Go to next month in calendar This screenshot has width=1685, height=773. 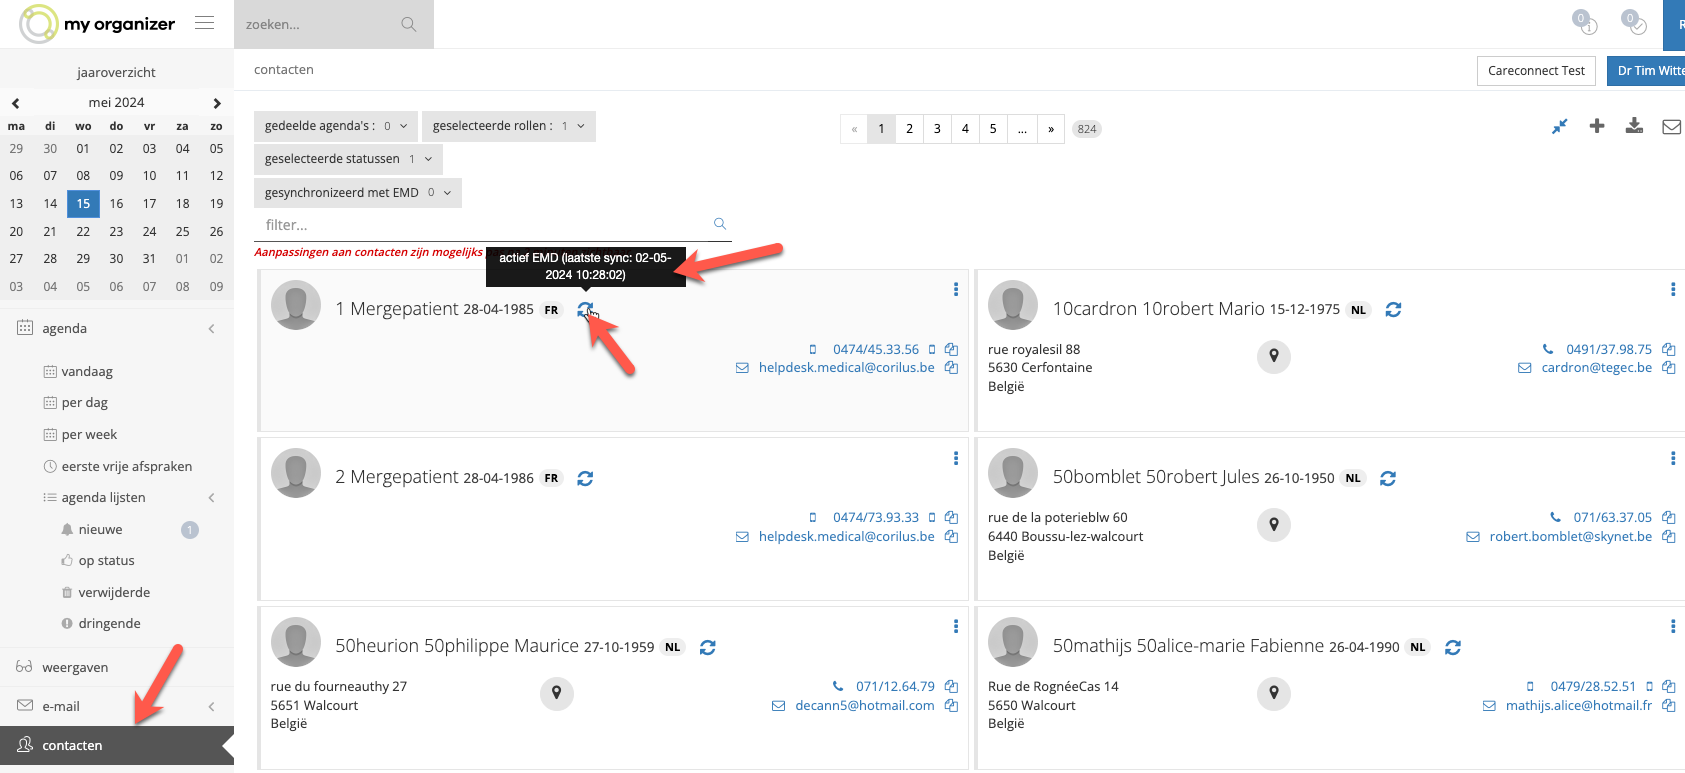pyautogui.click(x=217, y=103)
